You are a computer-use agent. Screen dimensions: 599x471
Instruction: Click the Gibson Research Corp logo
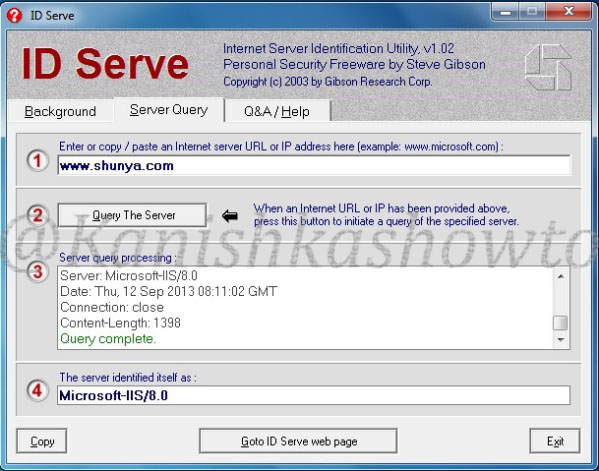pyautogui.click(x=548, y=68)
